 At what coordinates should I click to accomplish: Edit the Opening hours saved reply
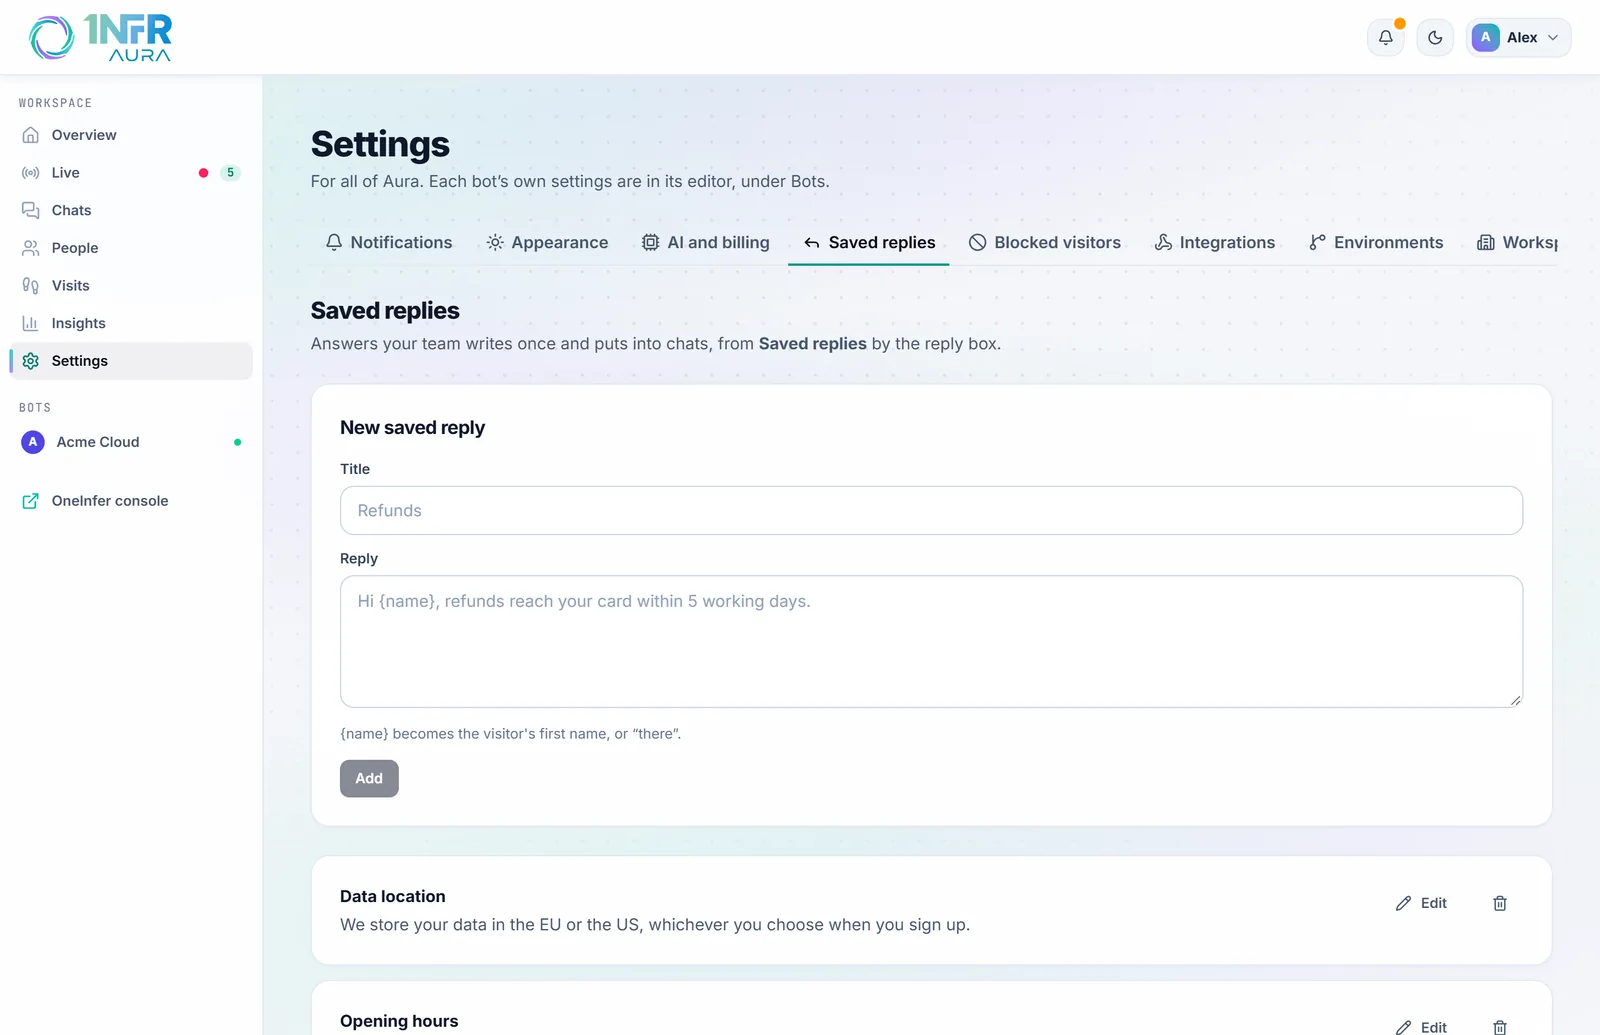click(1421, 1027)
